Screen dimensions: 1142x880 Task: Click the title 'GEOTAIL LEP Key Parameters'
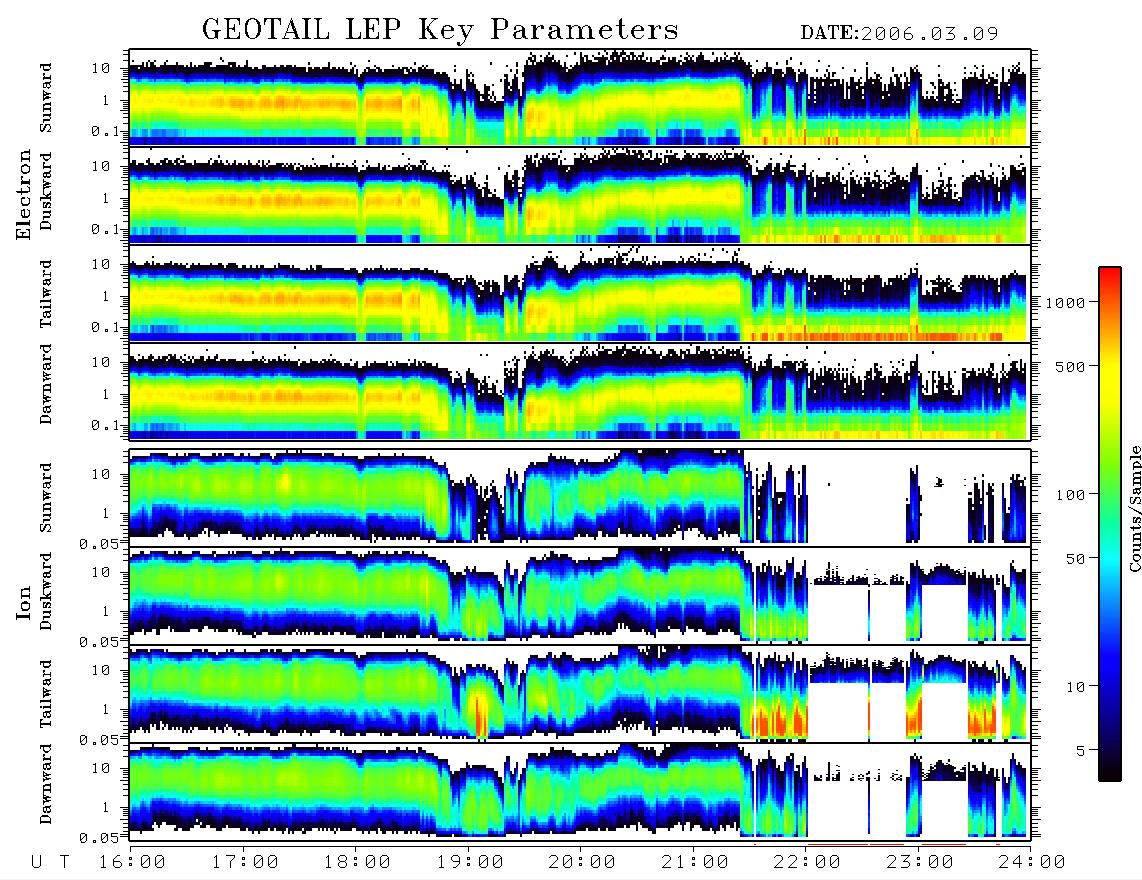point(440,30)
